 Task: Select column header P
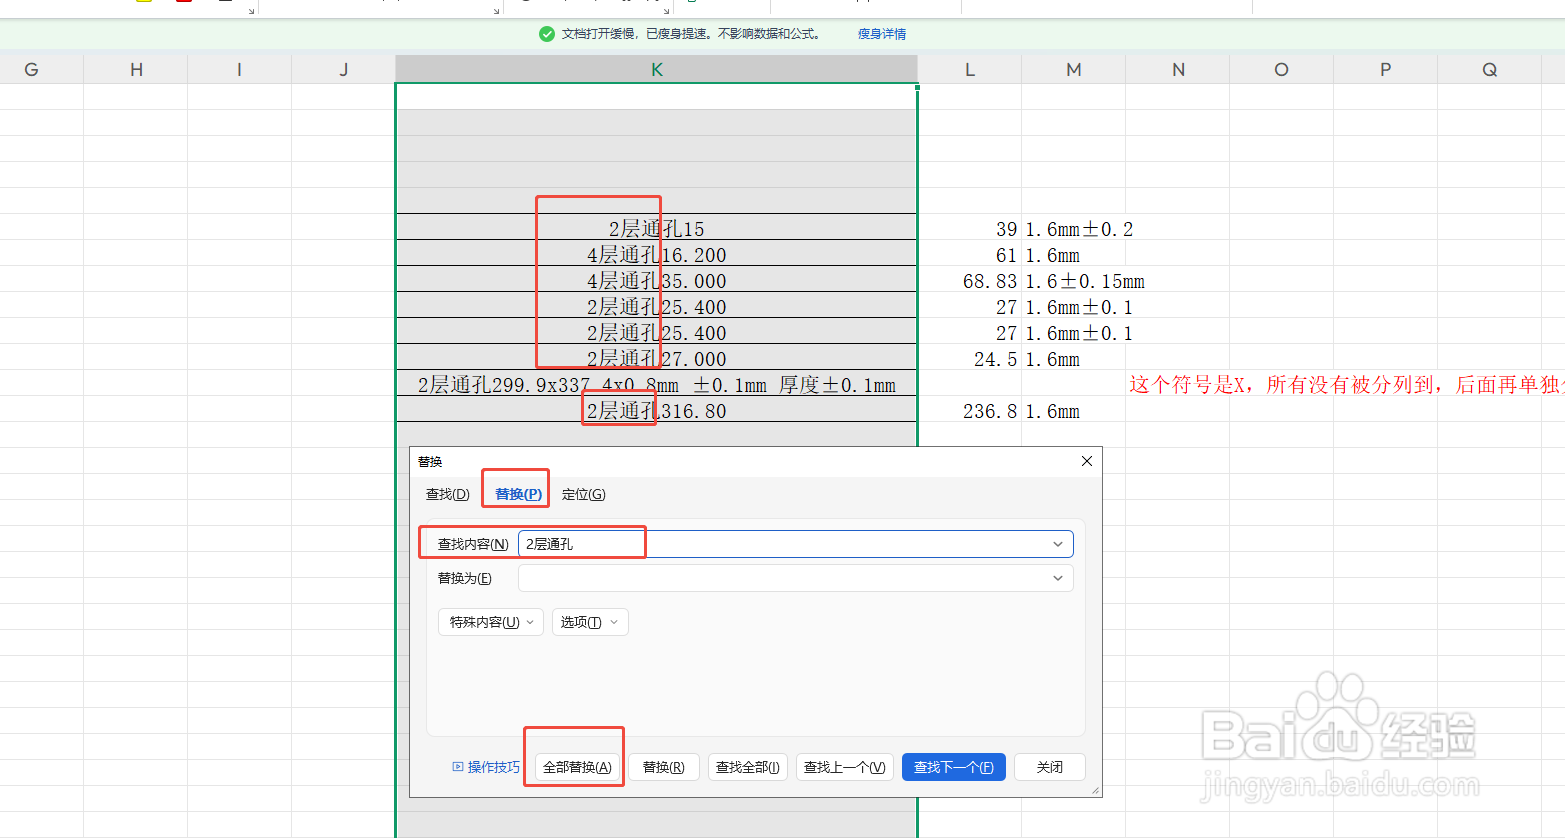[x=1386, y=69]
